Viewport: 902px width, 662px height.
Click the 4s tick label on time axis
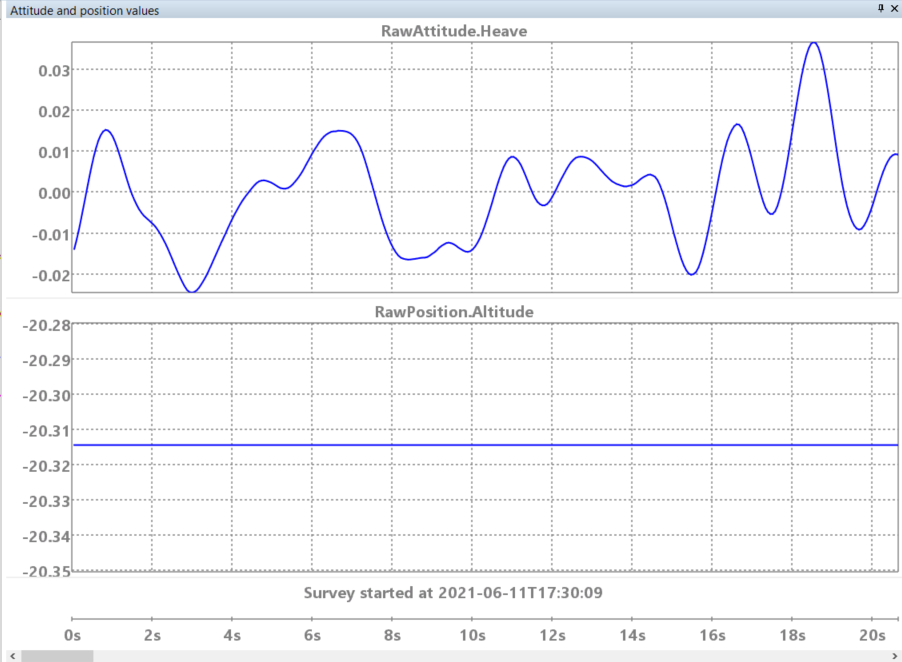[x=232, y=636]
